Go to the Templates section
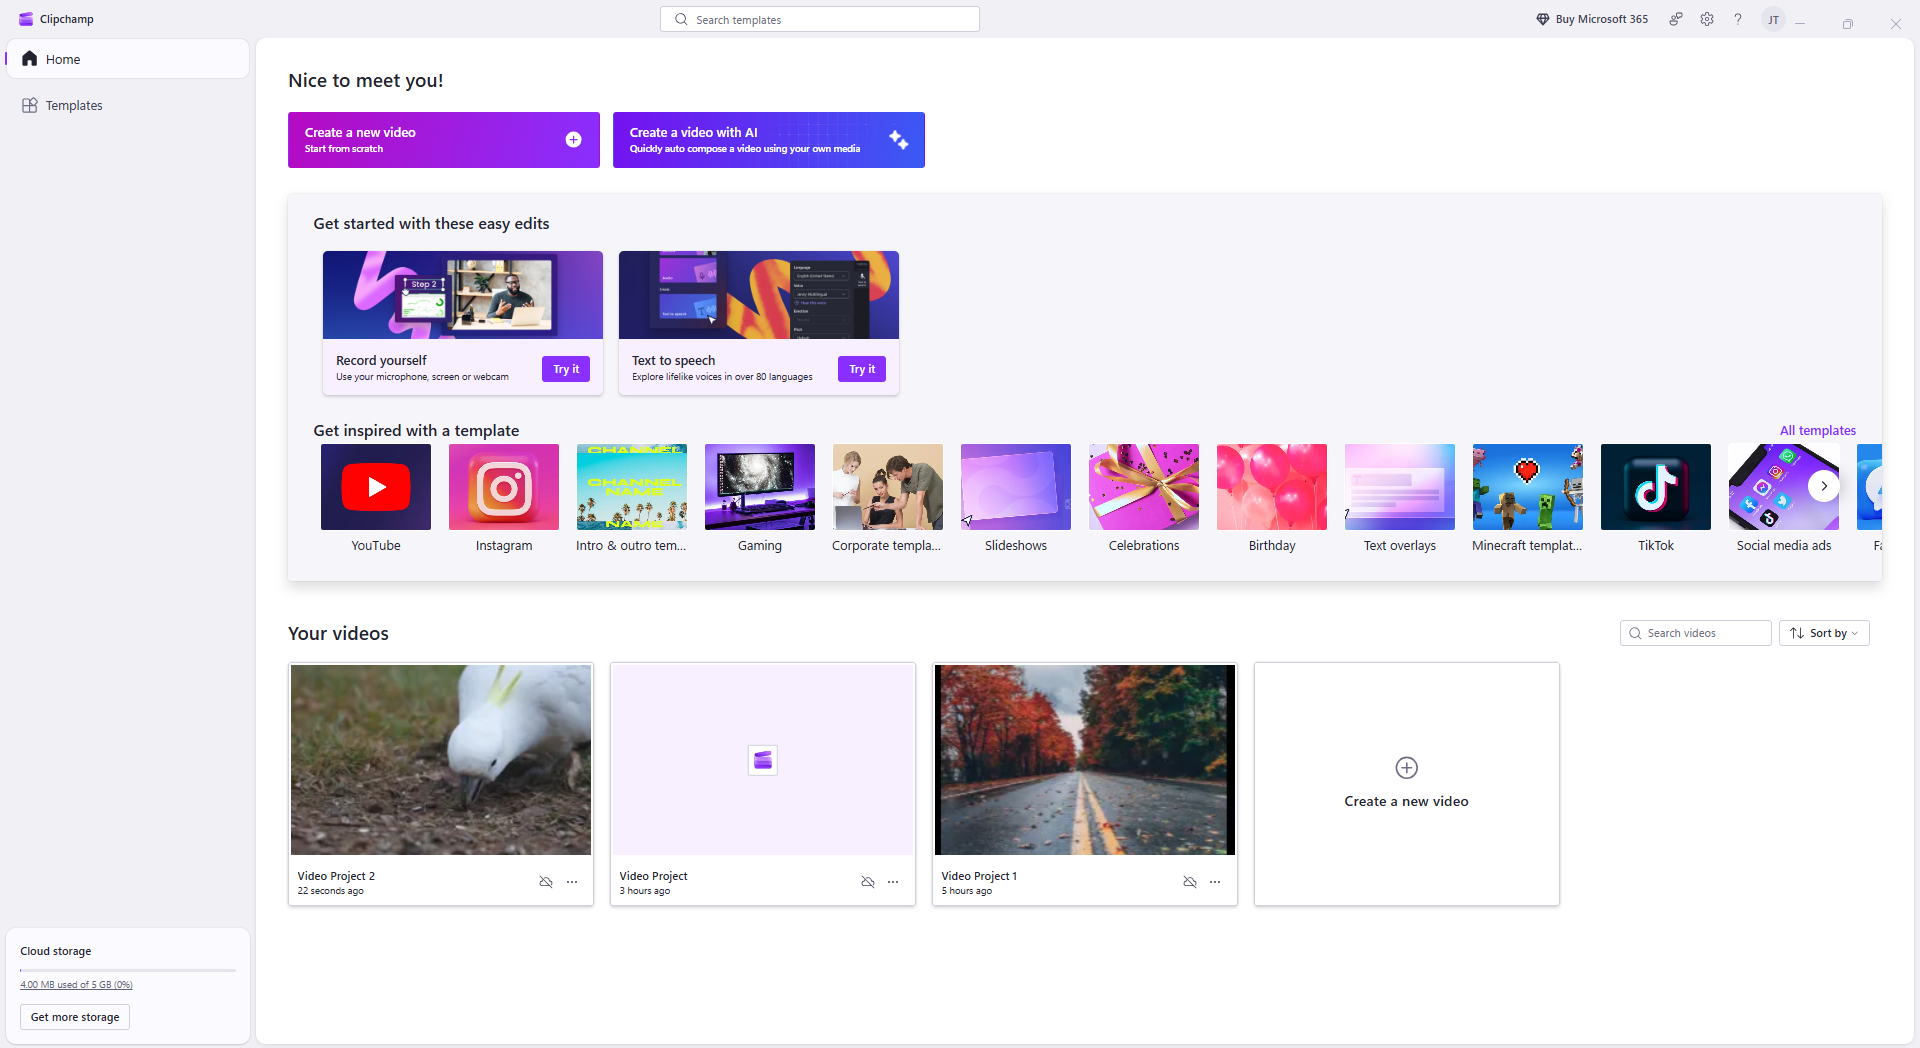Screen dimensions: 1920x1048 point(74,105)
